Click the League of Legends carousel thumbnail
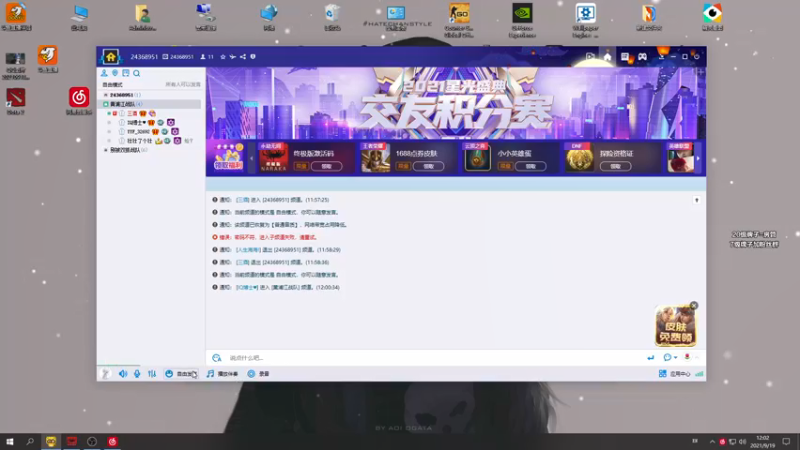 pyautogui.click(x=681, y=157)
